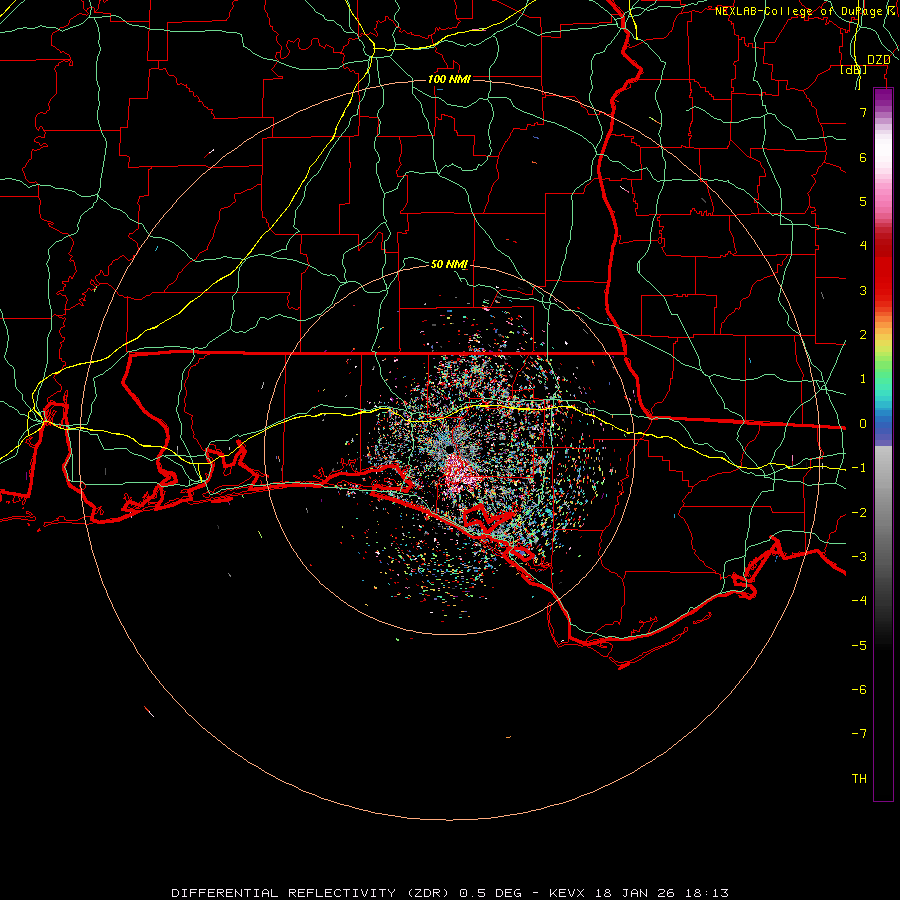
Task: Click the "50 NMI" range ring label
Action: coord(449,264)
